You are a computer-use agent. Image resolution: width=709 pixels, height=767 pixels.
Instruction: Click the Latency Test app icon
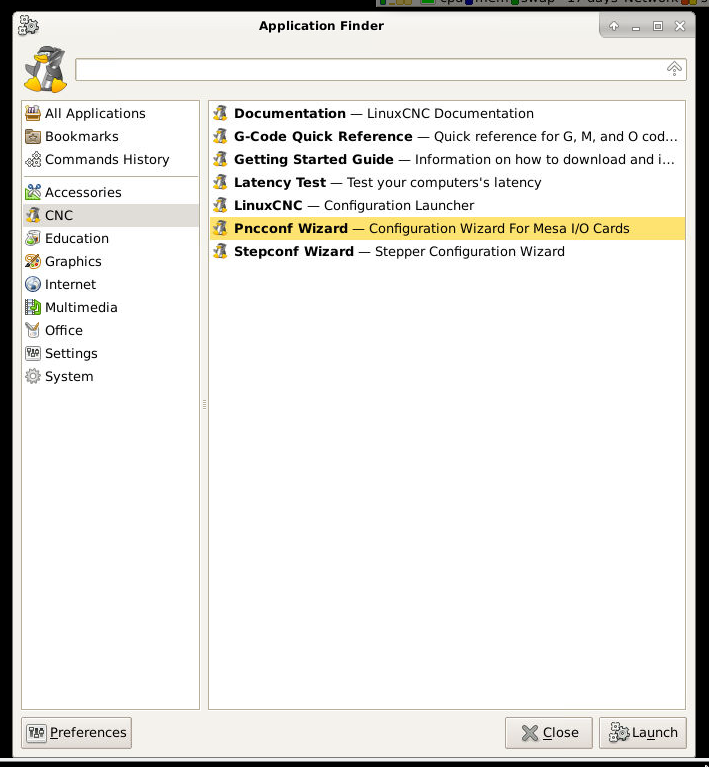point(220,182)
